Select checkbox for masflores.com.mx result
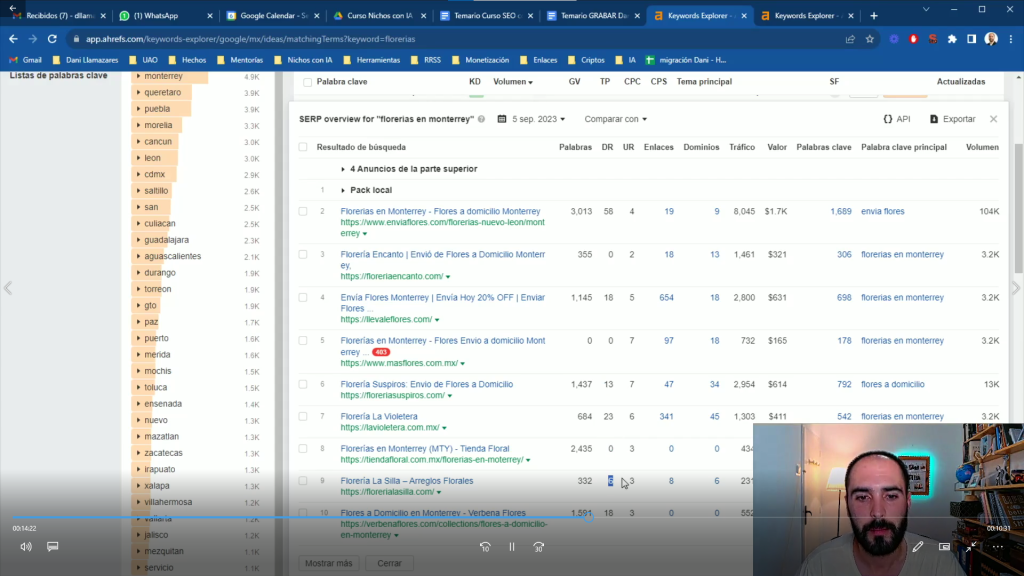The width and height of the screenshot is (1024, 576). pos(303,341)
